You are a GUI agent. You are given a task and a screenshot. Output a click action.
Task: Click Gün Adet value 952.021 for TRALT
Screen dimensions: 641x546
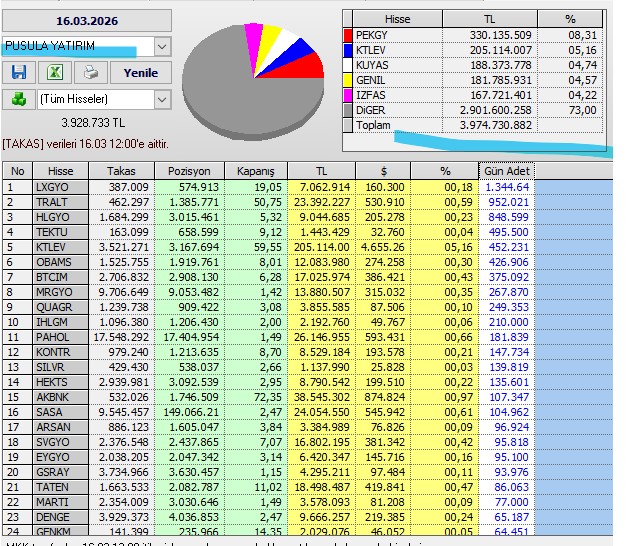pyautogui.click(x=508, y=202)
